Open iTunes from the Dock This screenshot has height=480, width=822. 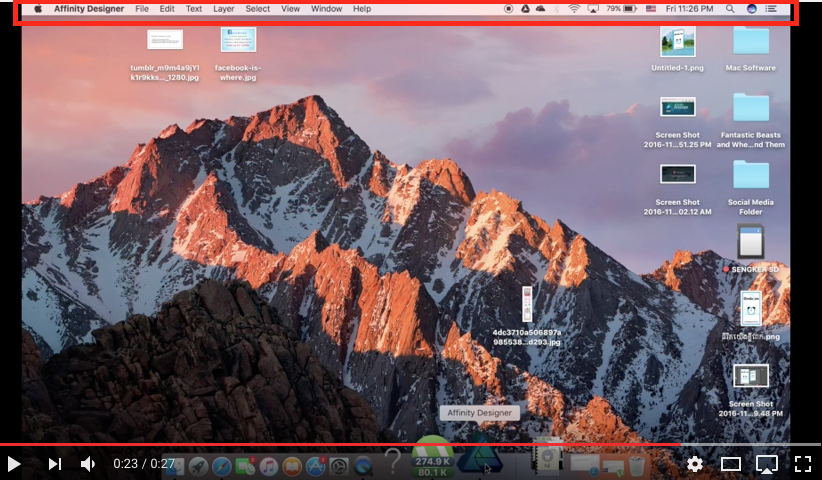pos(268,466)
